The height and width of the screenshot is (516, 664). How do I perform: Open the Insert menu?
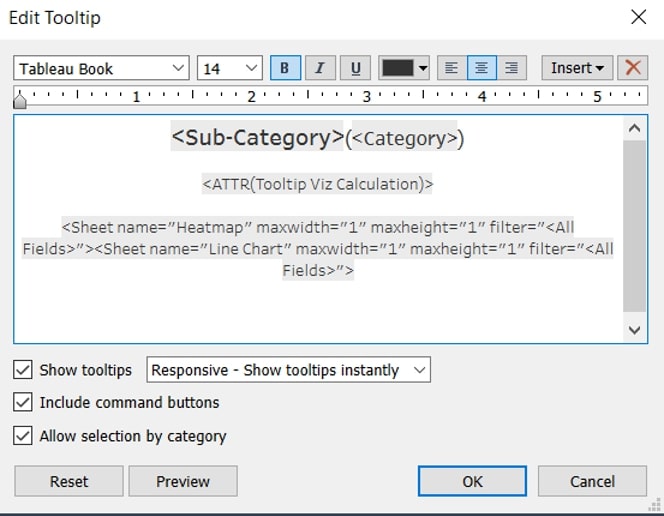coord(577,68)
